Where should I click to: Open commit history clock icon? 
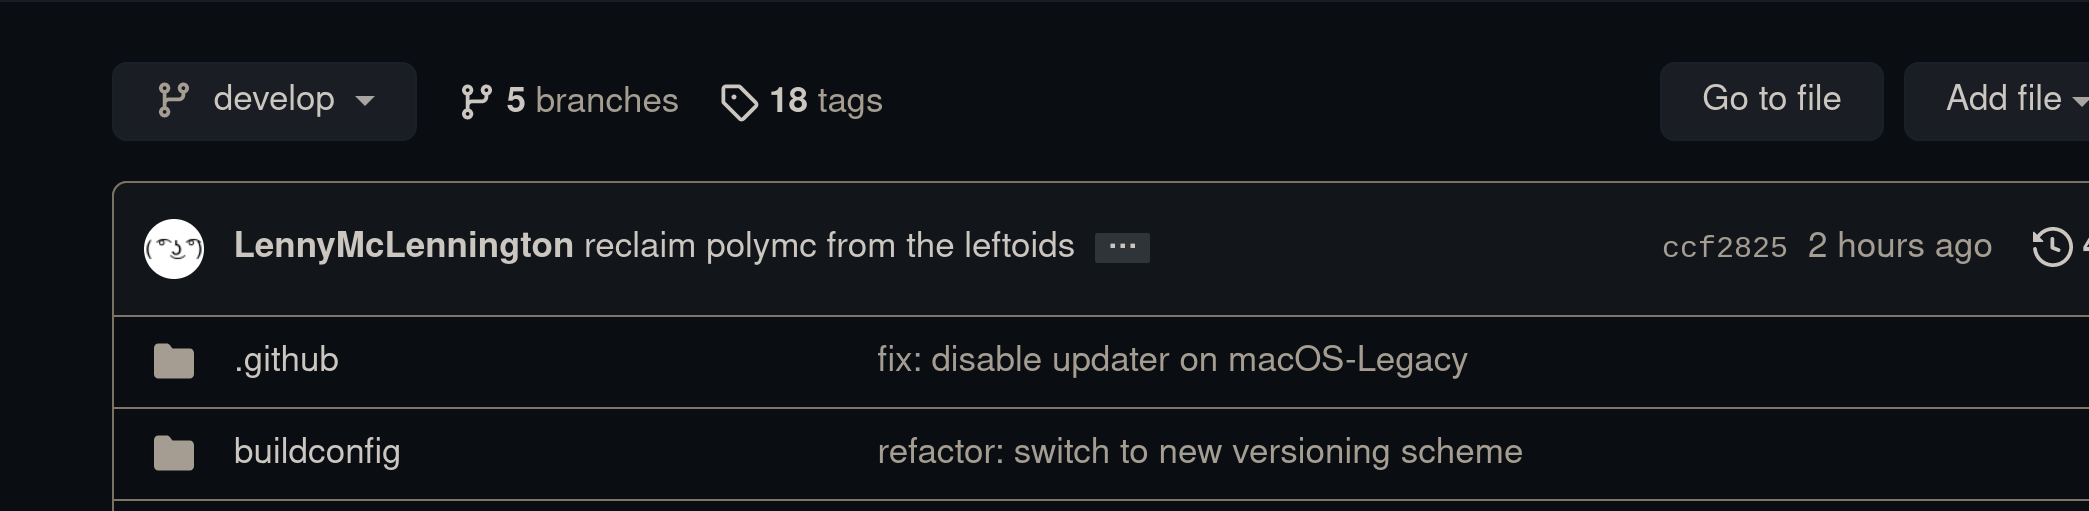[2052, 247]
